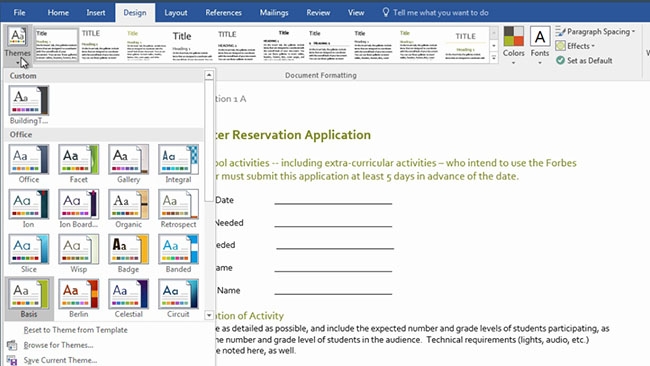Open the File tab
This screenshot has height=366, width=650.
coord(19,12)
